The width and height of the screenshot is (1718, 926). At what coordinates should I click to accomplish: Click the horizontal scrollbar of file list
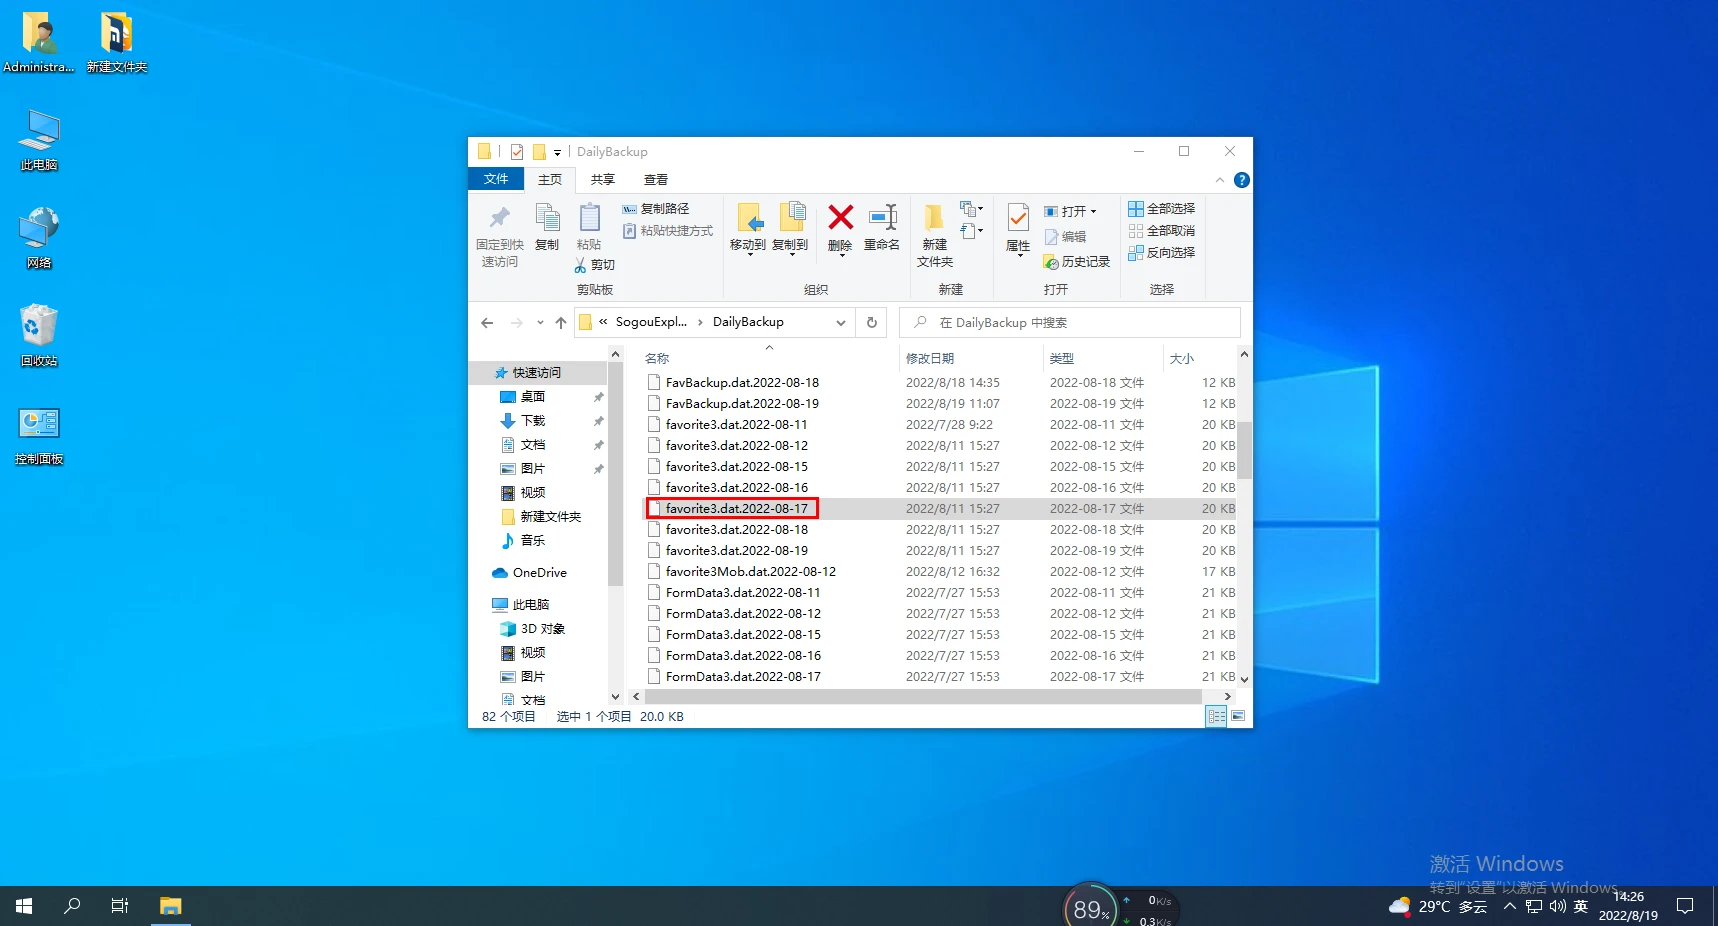(924, 696)
